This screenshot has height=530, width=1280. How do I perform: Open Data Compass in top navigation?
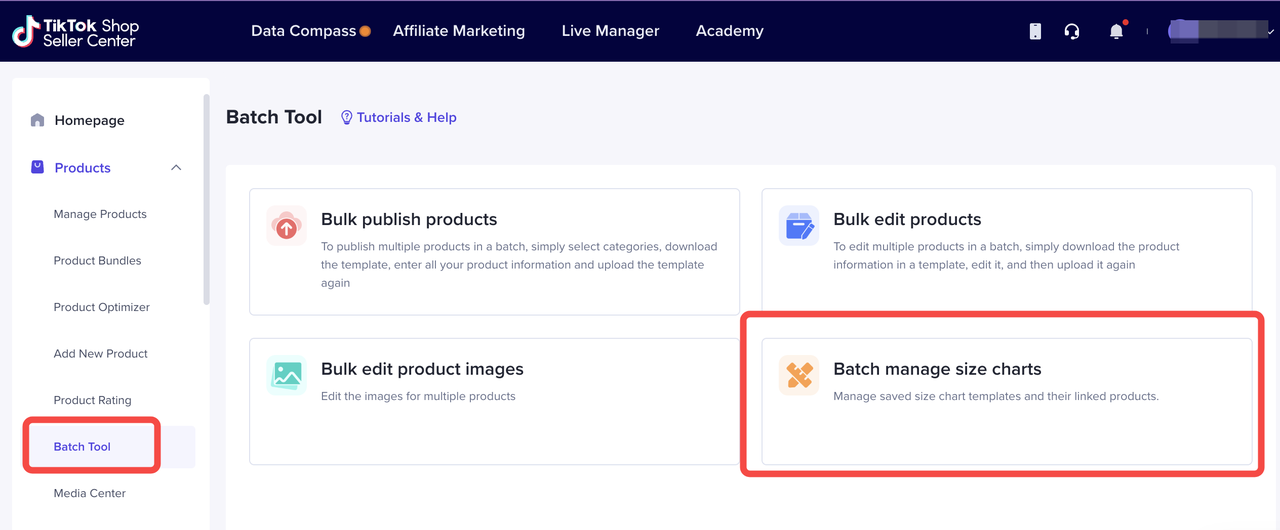[303, 31]
